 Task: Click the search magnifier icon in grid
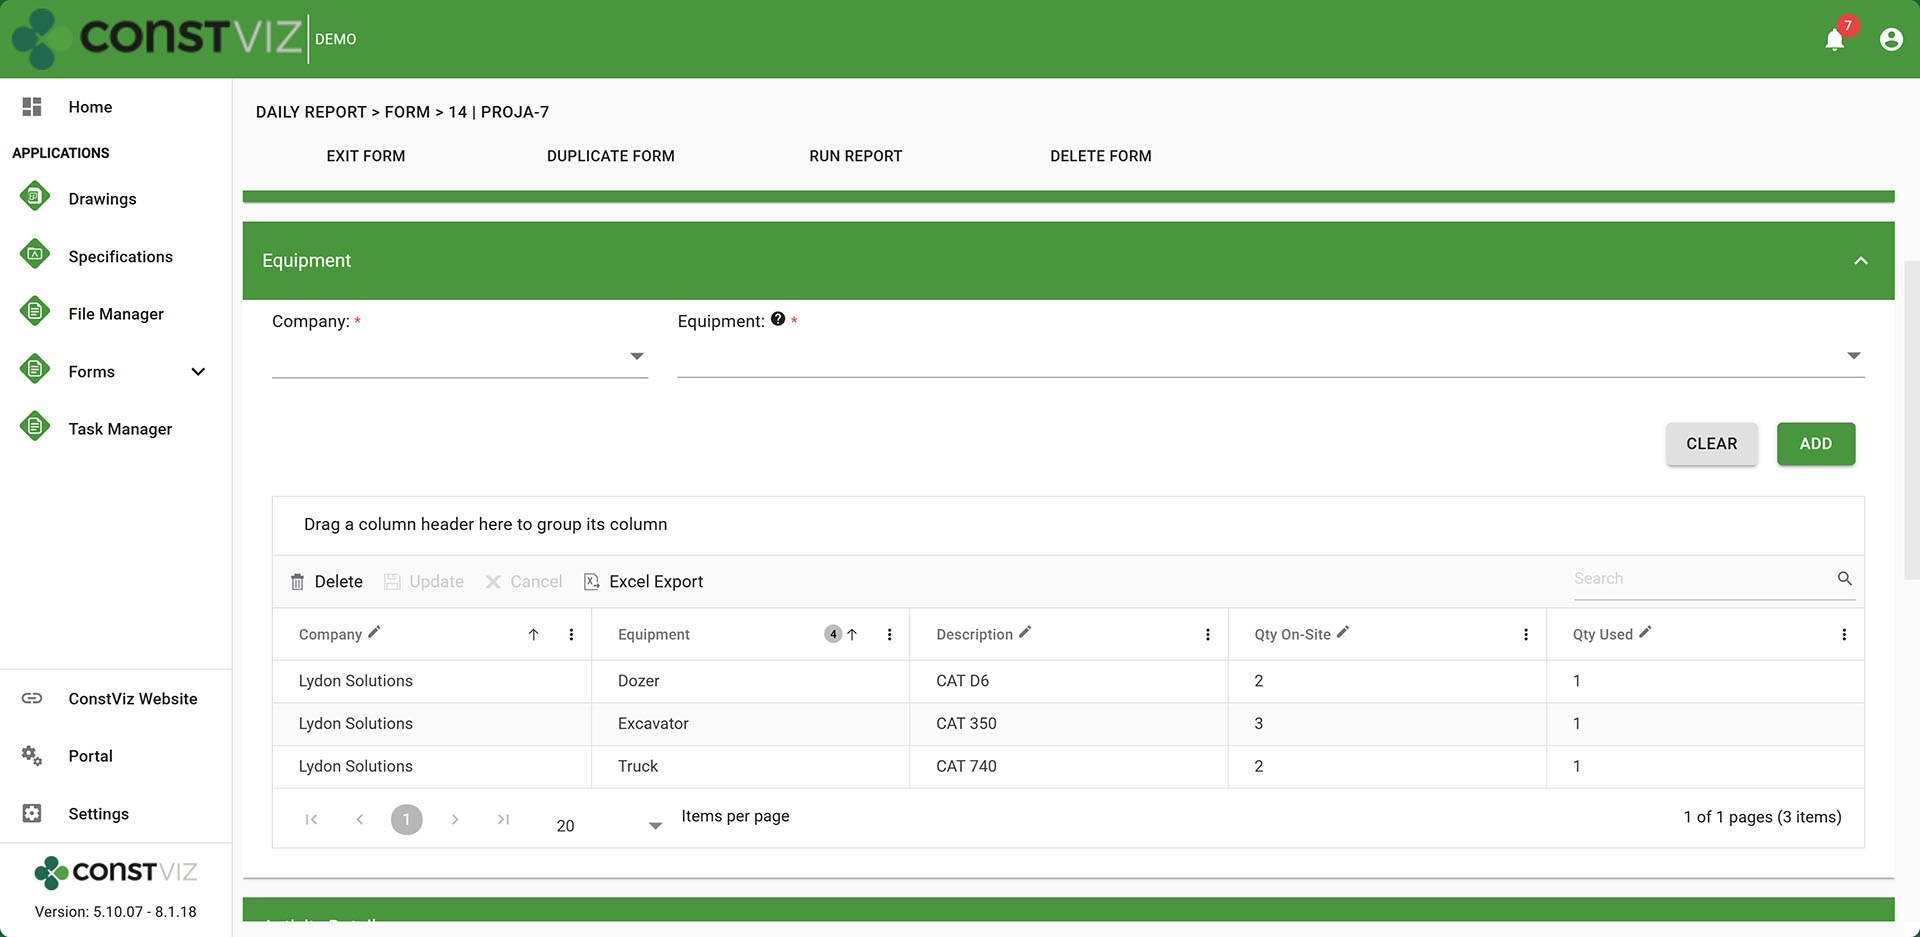(x=1844, y=578)
